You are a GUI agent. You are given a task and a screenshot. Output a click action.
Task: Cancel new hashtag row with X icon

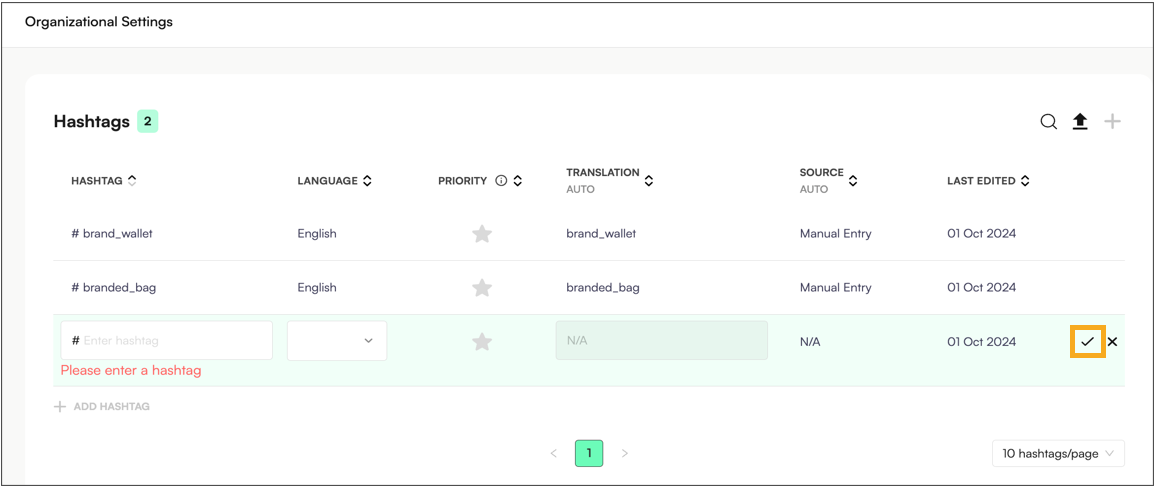tap(1112, 341)
